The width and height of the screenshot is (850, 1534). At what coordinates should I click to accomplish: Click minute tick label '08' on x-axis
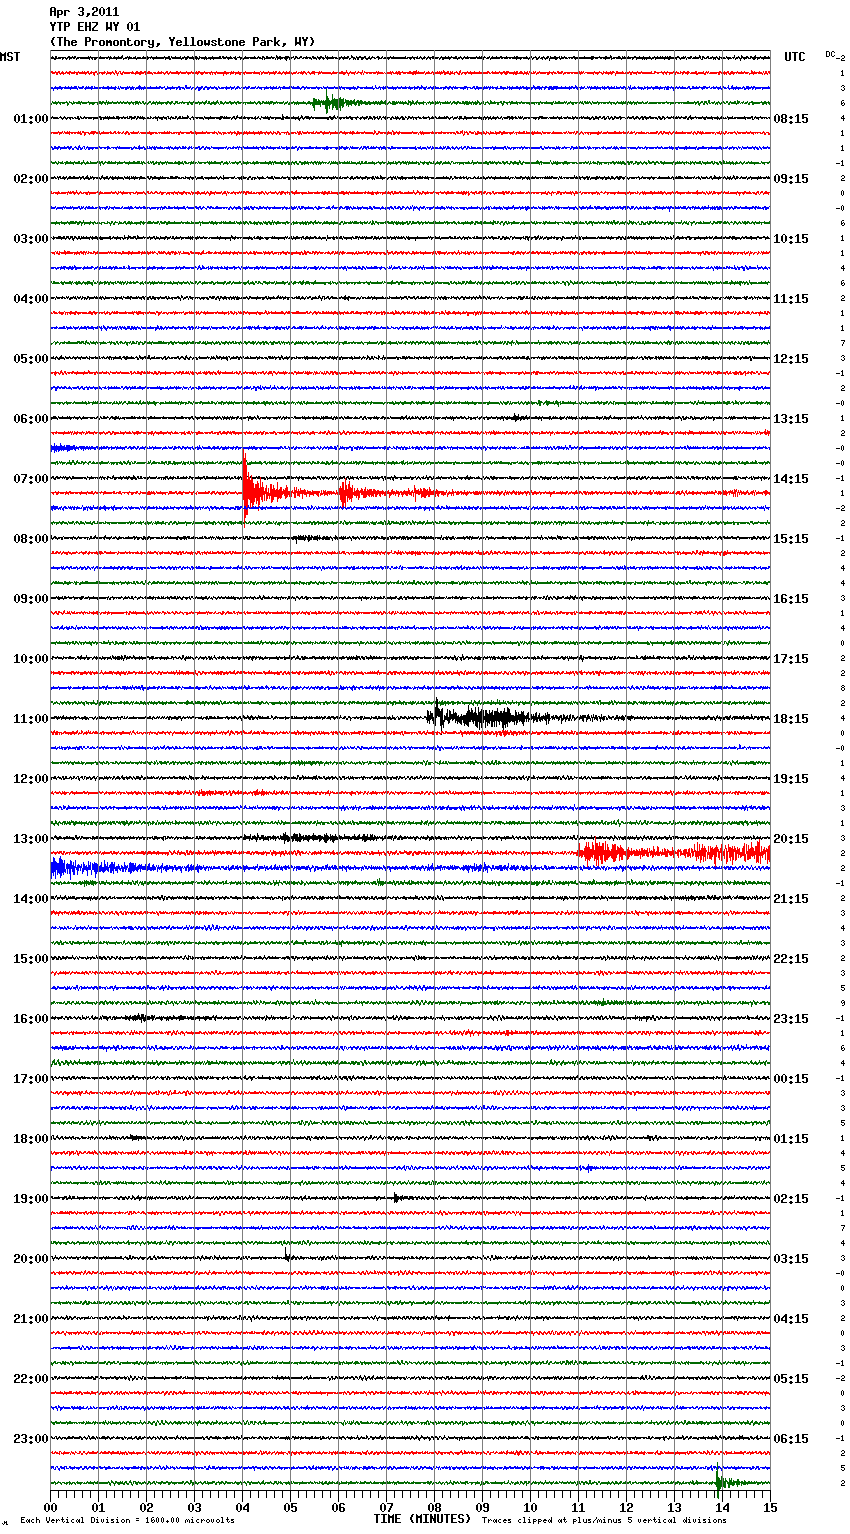coord(435,1507)
